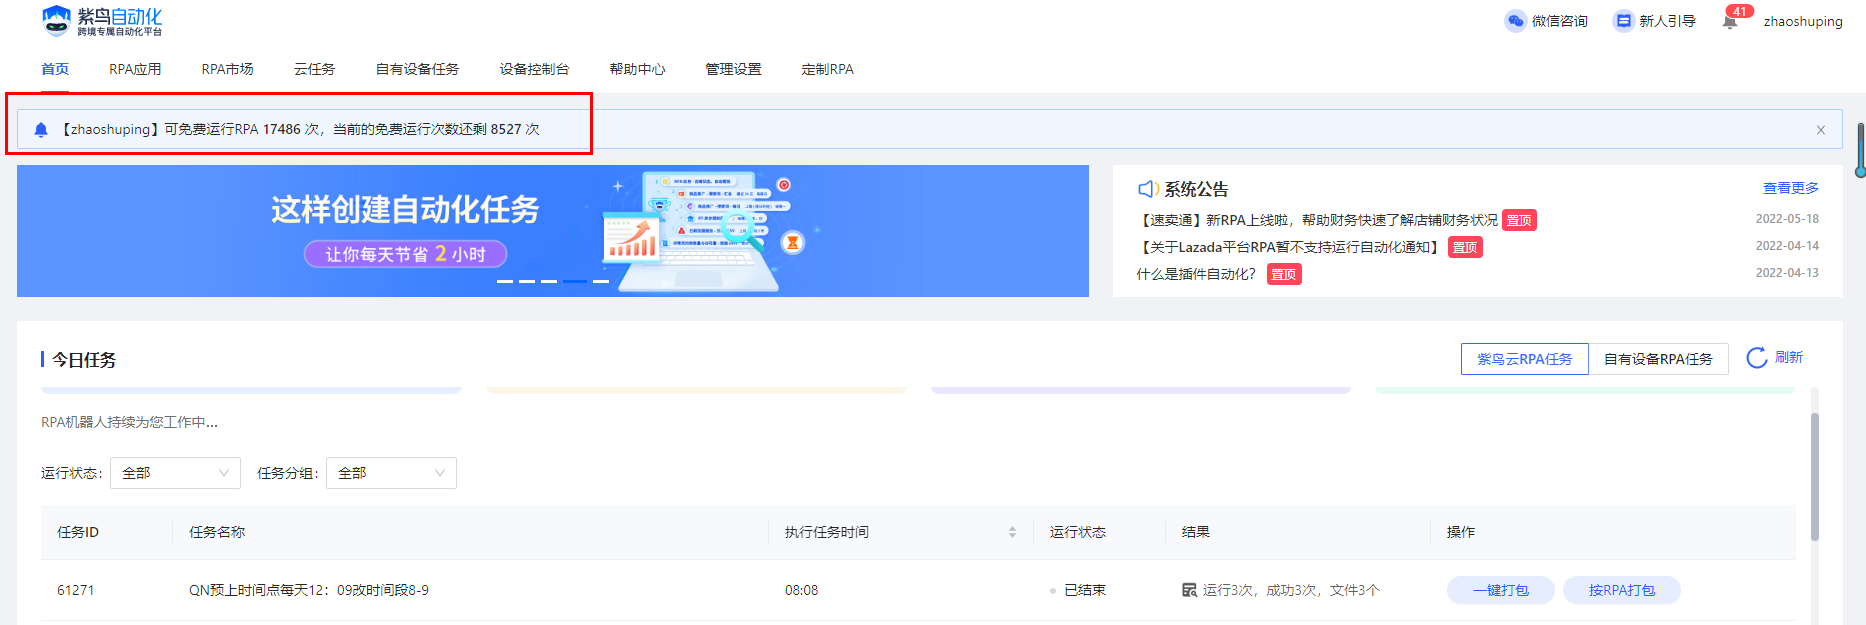Click result text 运行3次，成功3次，文件3个

coord(1291,590)
